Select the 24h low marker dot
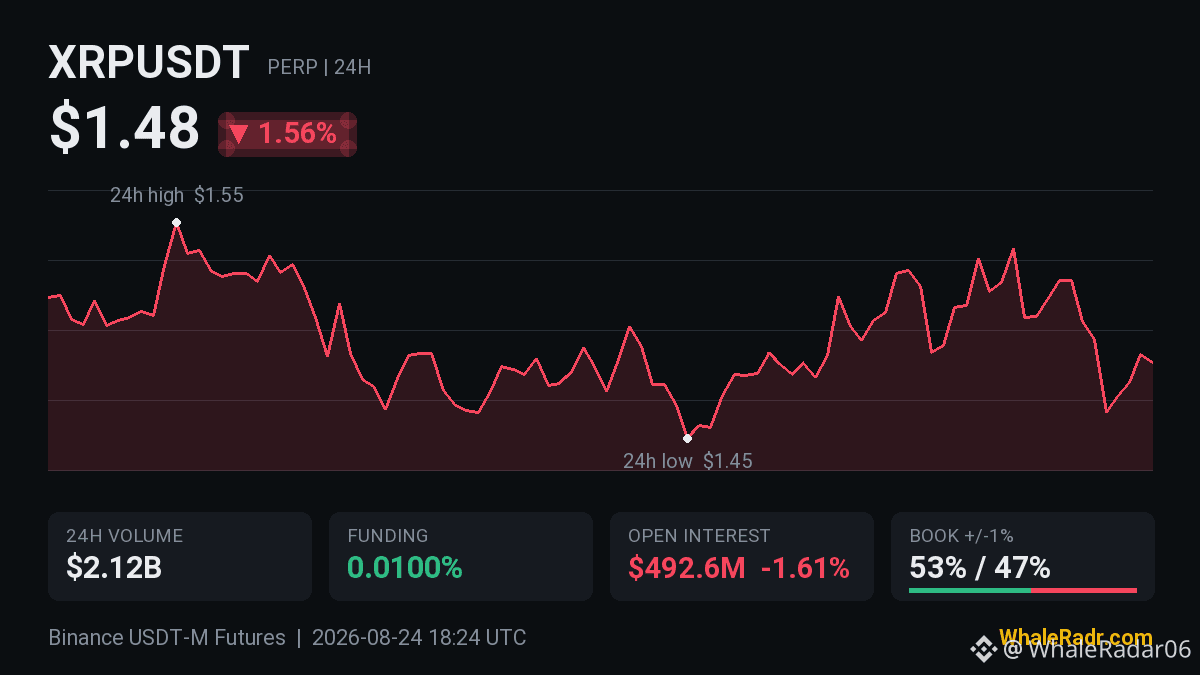This screenshot has height=675, width=1200. (x=687, y=438)
